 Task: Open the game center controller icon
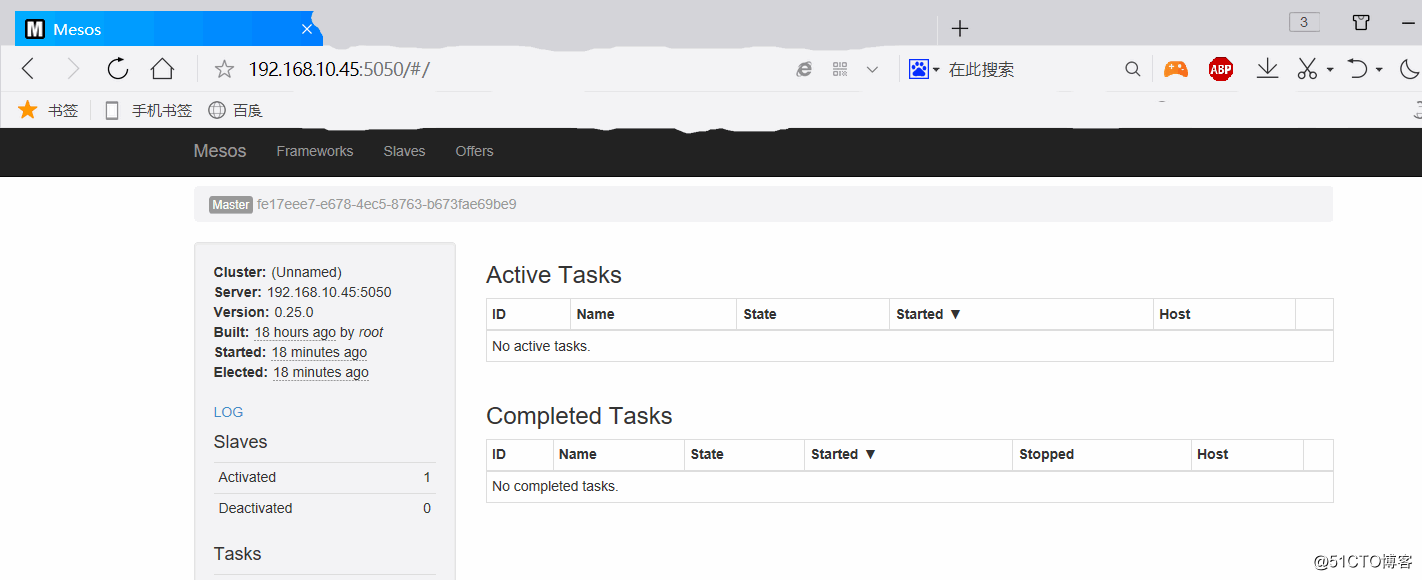tap(1176, 69)
